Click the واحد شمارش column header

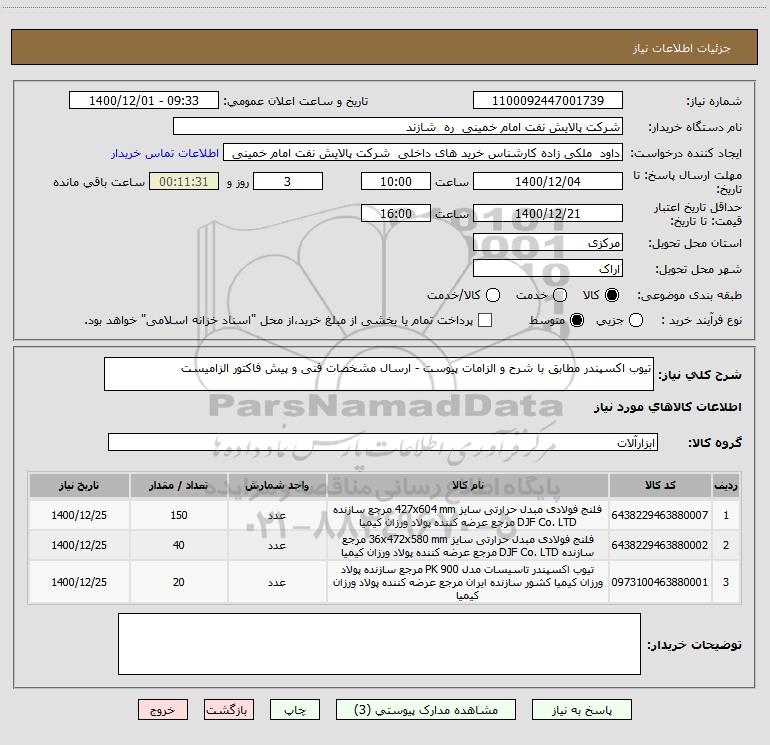[277, 485]
